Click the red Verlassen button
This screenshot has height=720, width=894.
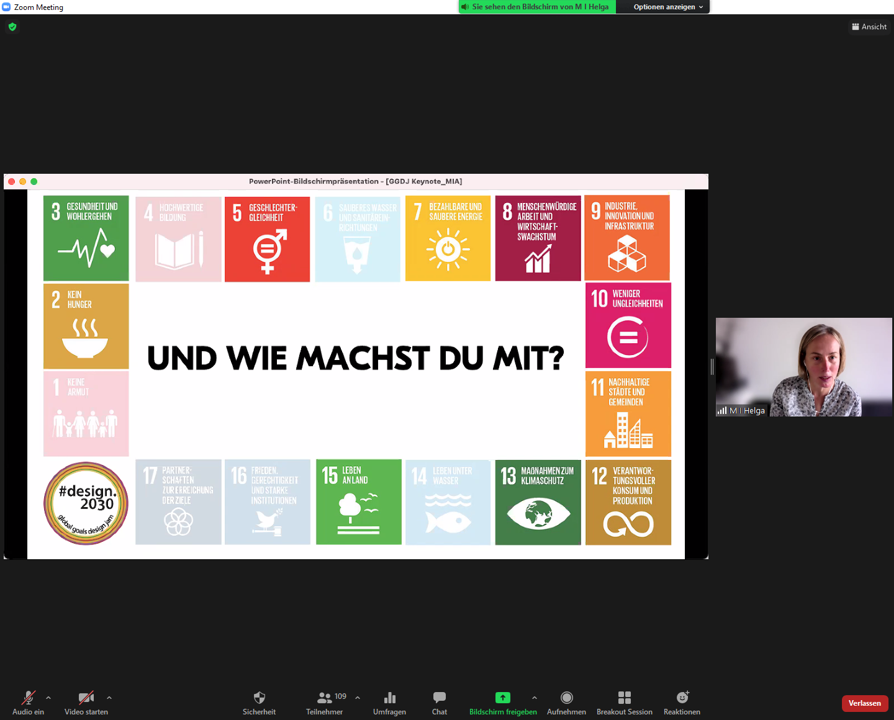click(x=864, y=703)
